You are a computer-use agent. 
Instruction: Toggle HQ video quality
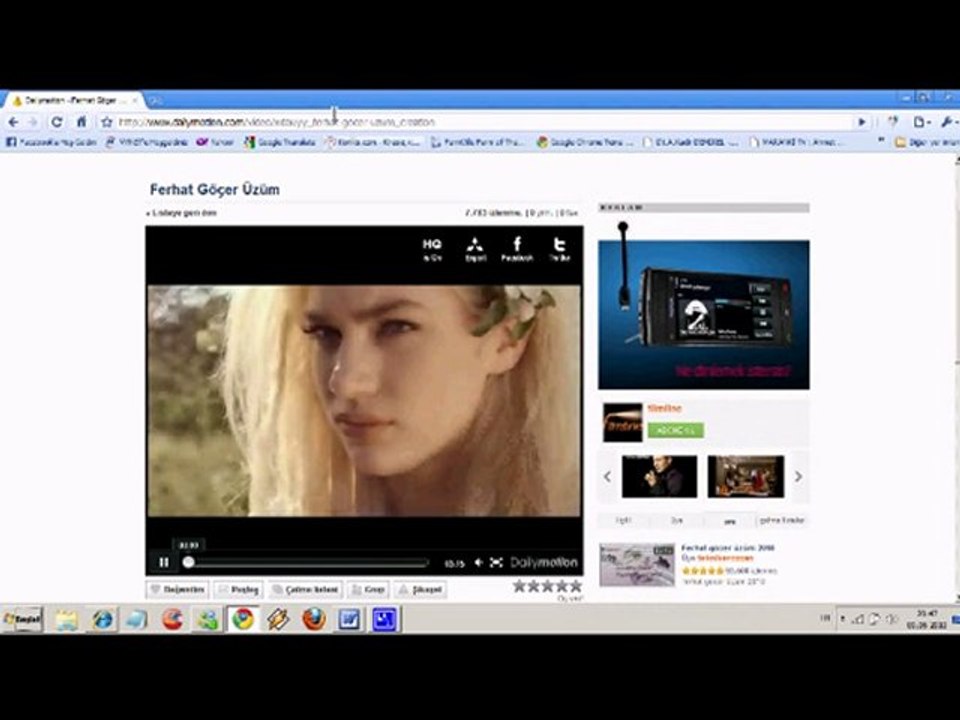[432, 250]
